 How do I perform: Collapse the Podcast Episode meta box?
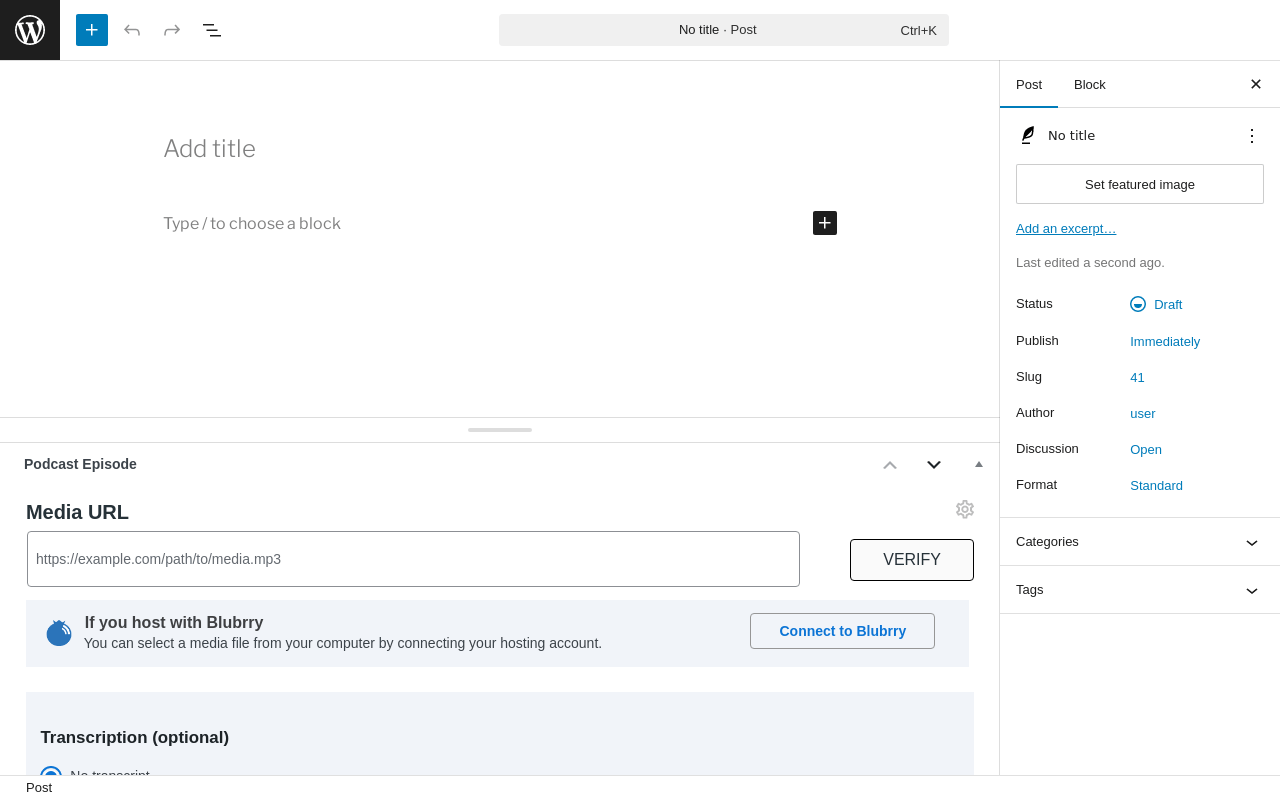979,464
